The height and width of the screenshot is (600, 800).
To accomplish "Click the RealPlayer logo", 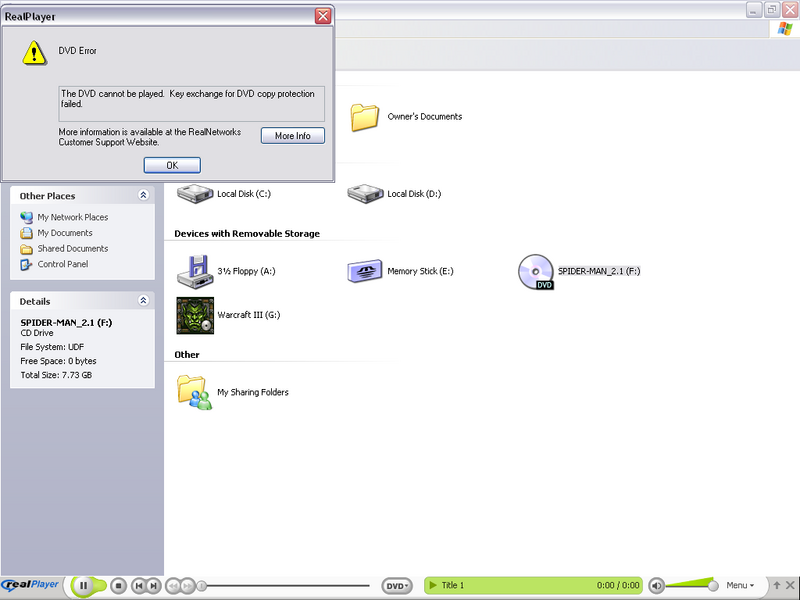I will pos(30,585).
